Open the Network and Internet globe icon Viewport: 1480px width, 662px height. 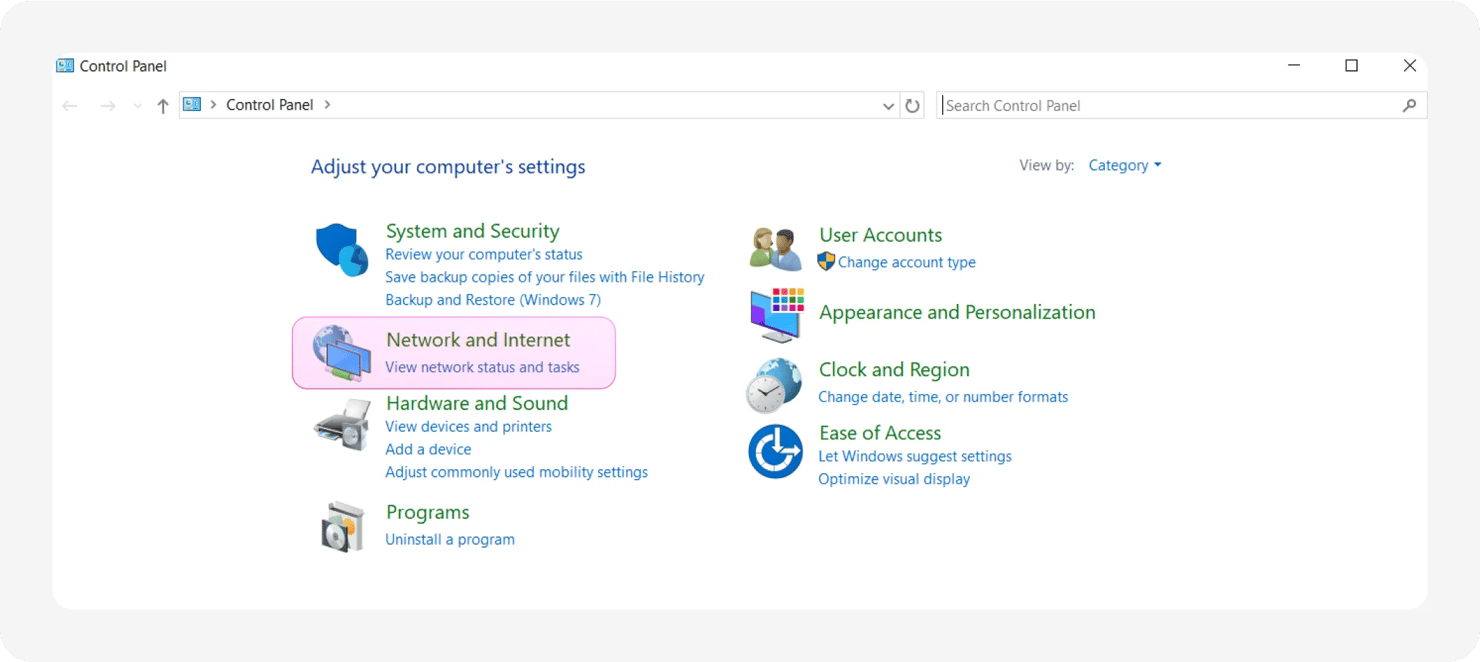pyautogui.click(x=342, y=353)
